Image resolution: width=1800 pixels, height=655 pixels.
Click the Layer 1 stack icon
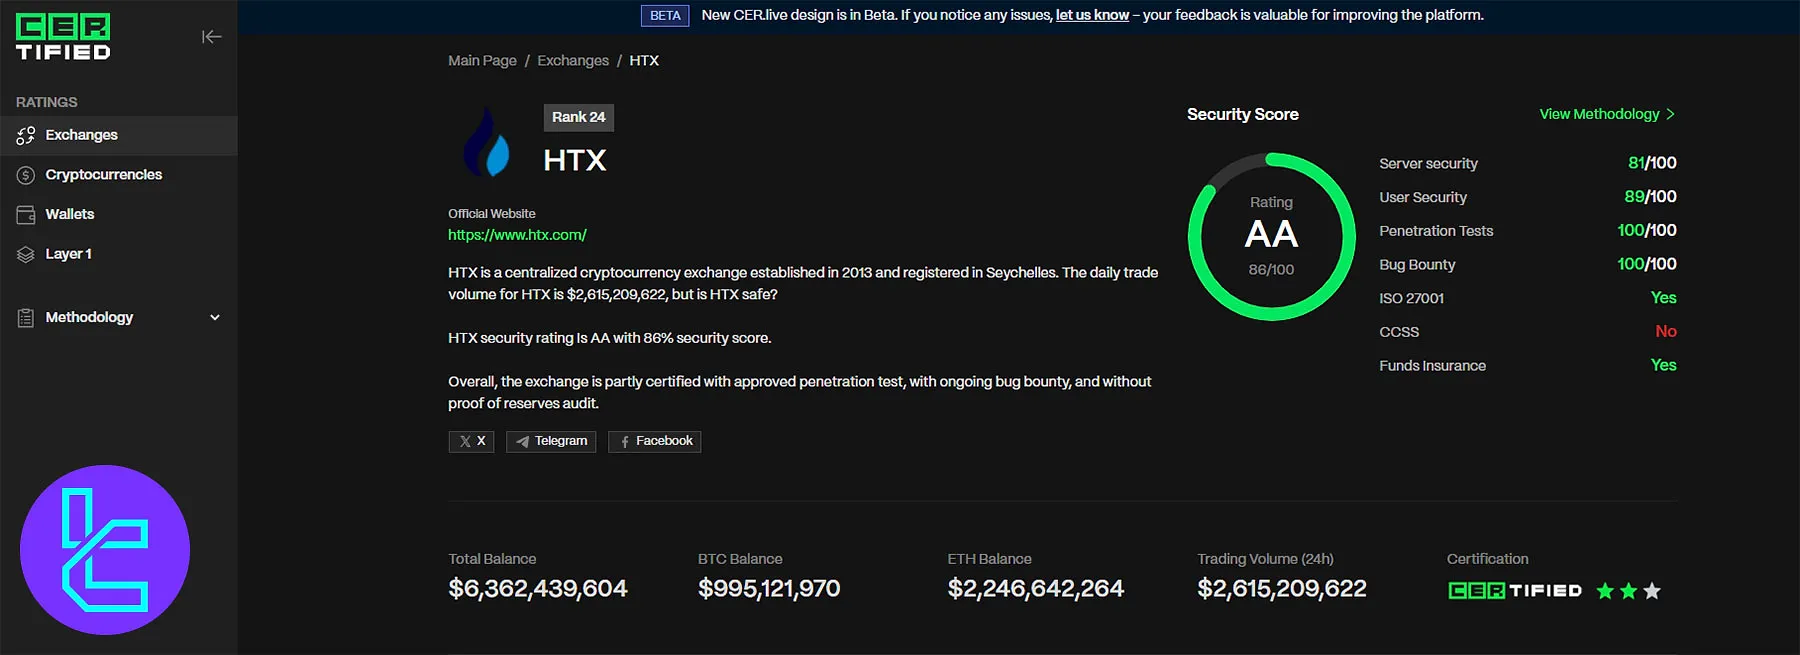(x=26, y=255)
